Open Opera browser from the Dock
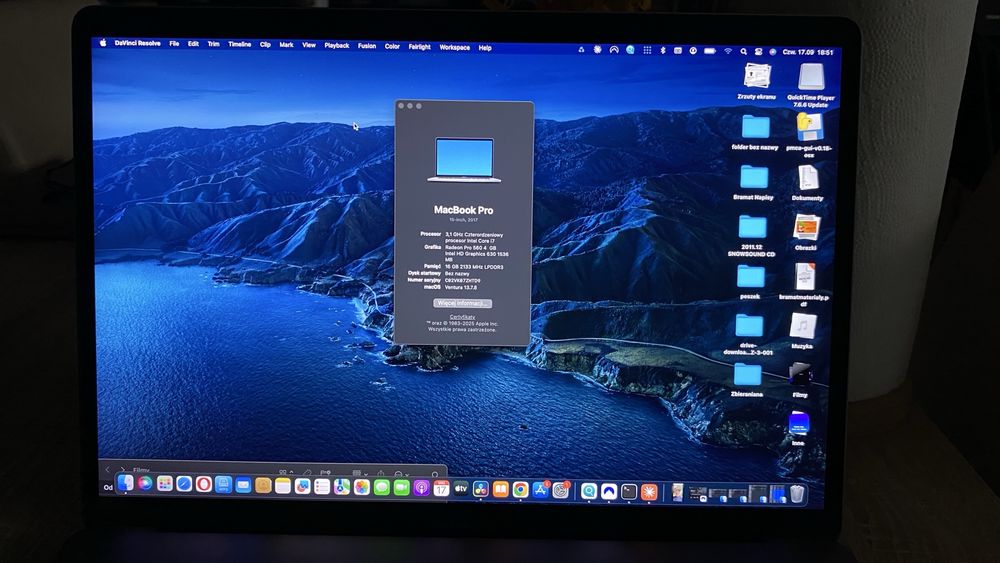 pos(203,485)
